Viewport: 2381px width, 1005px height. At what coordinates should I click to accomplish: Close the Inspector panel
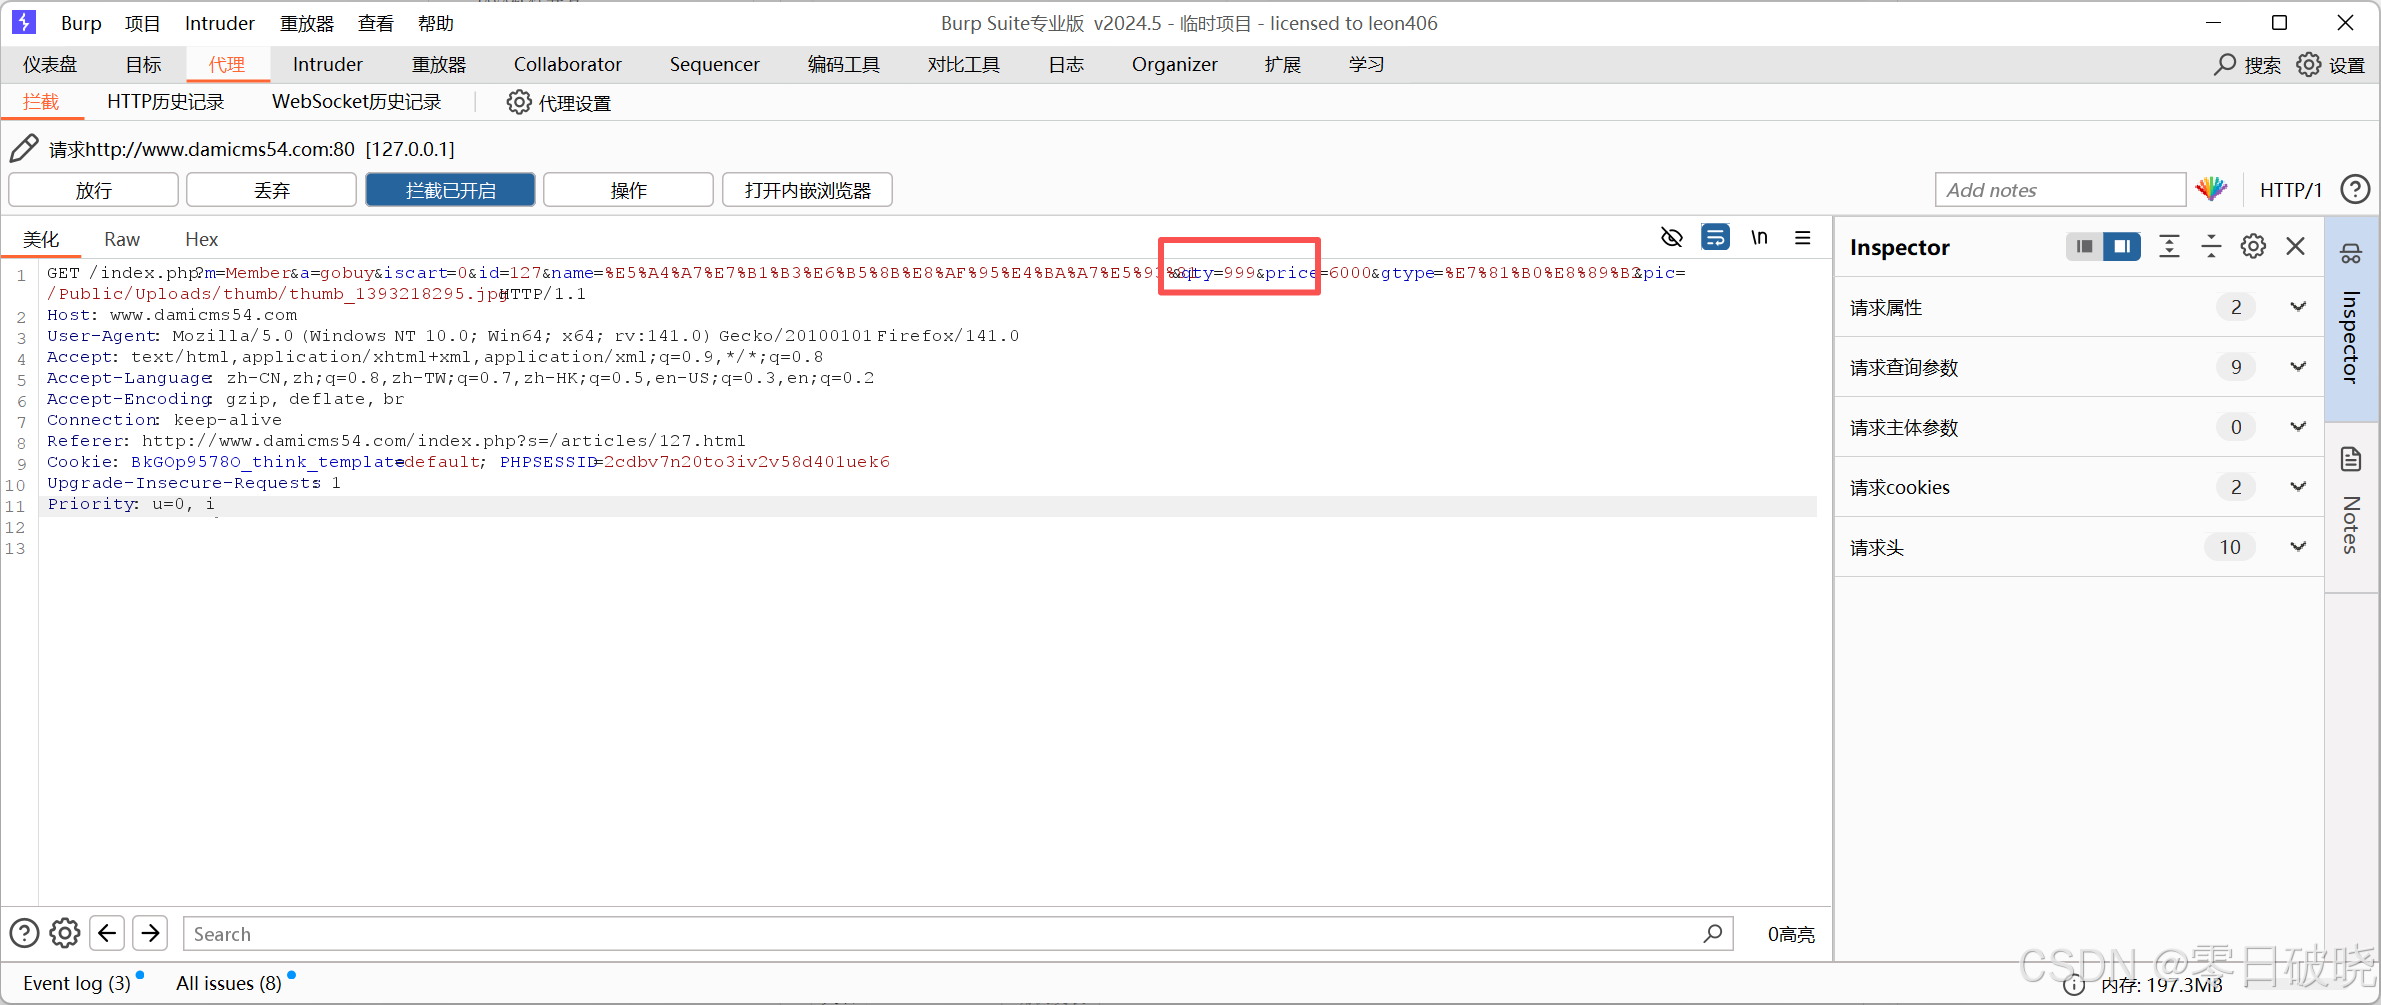pos(2296,247)
